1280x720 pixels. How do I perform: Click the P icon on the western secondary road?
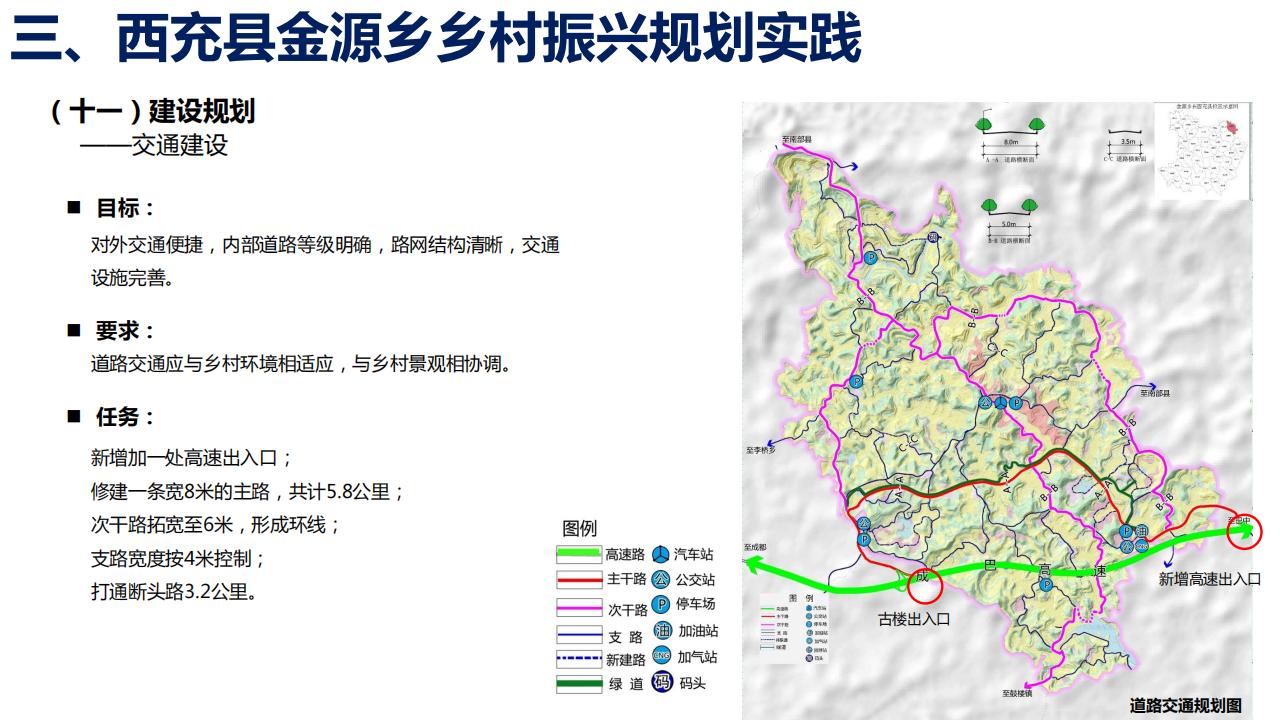(x=856, y=382)
